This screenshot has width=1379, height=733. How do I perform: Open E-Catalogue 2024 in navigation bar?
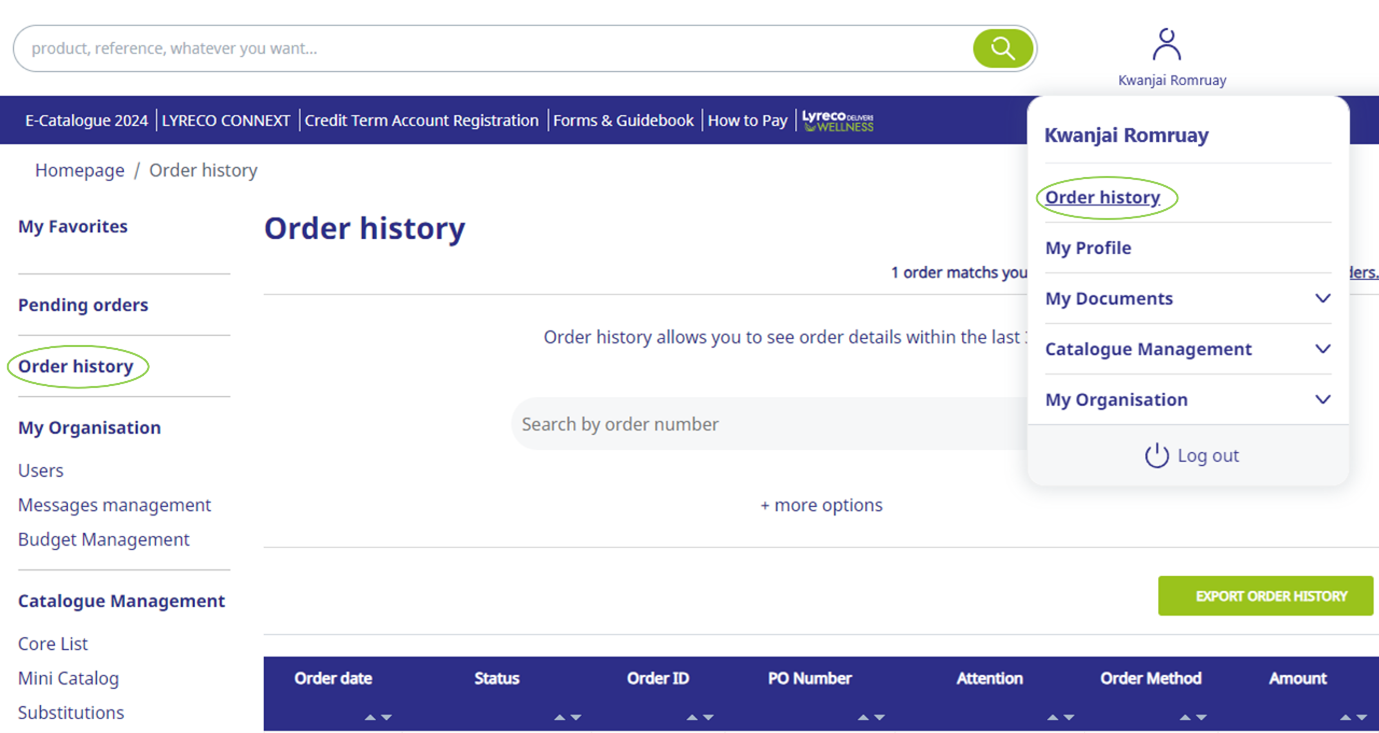tap(86, 120)
